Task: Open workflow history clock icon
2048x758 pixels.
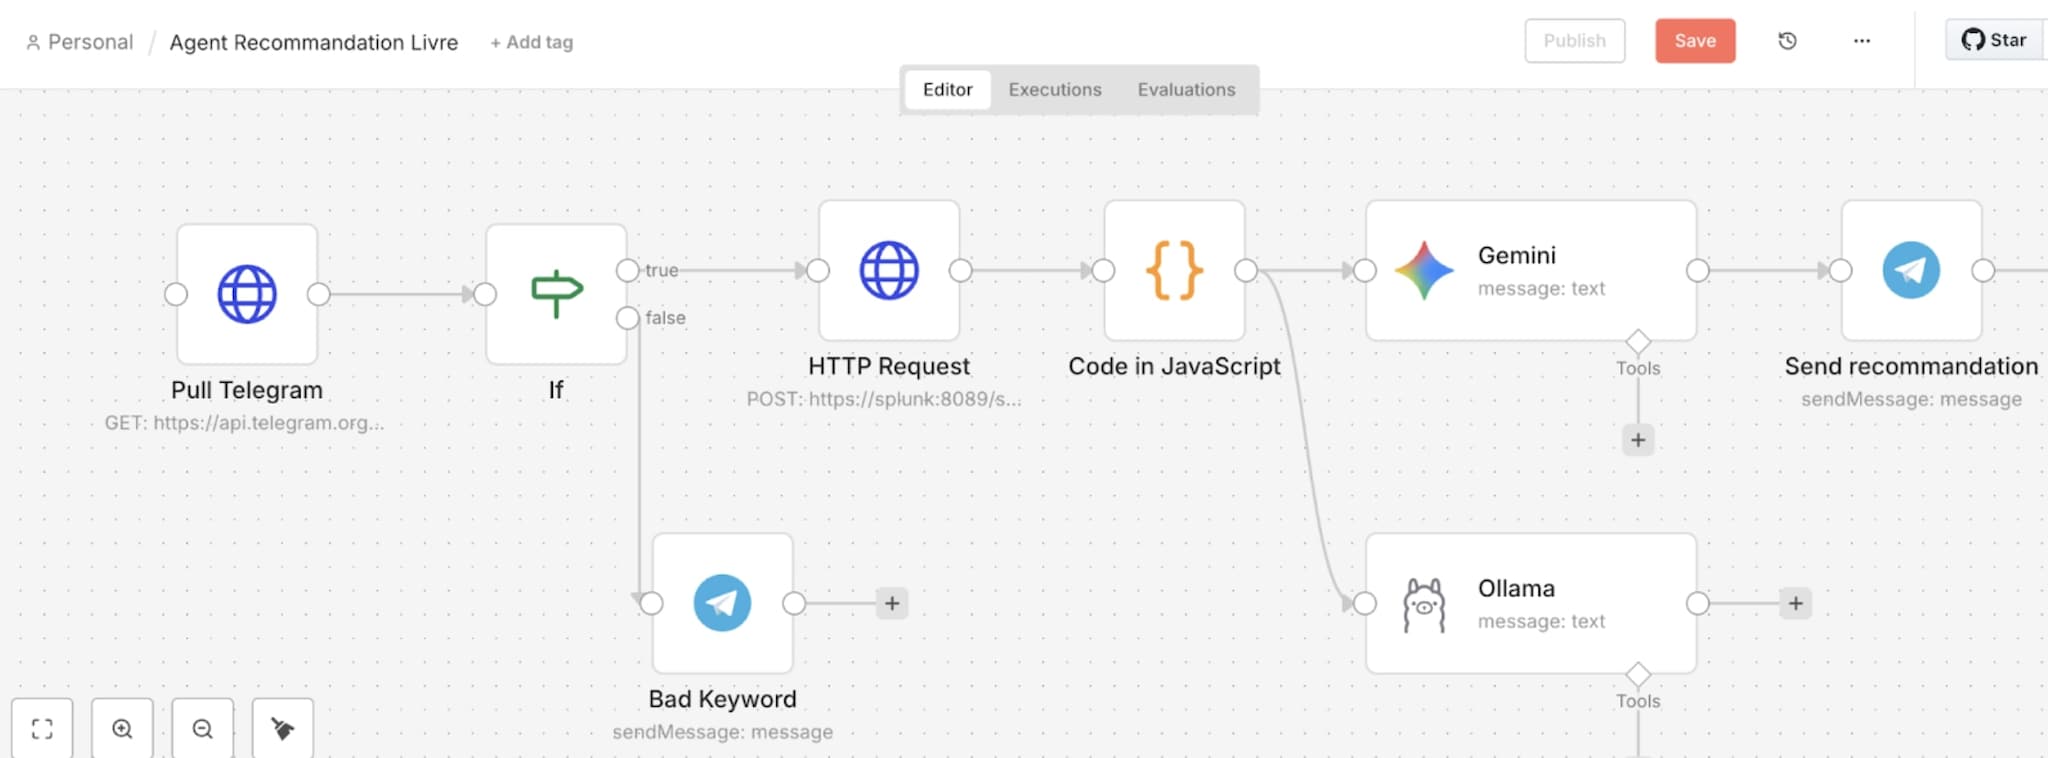Action: [1787, 41]
